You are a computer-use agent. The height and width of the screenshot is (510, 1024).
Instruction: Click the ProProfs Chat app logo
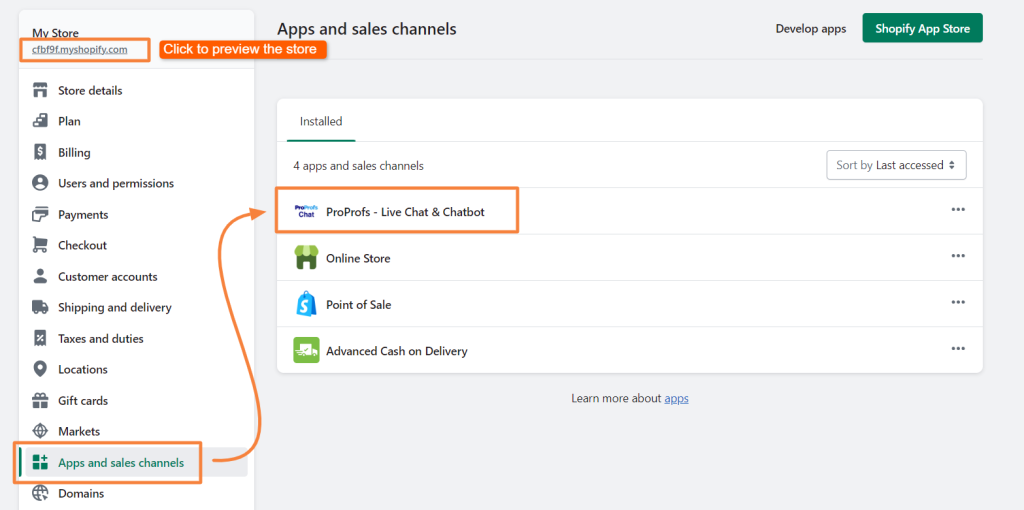point(306,211)
